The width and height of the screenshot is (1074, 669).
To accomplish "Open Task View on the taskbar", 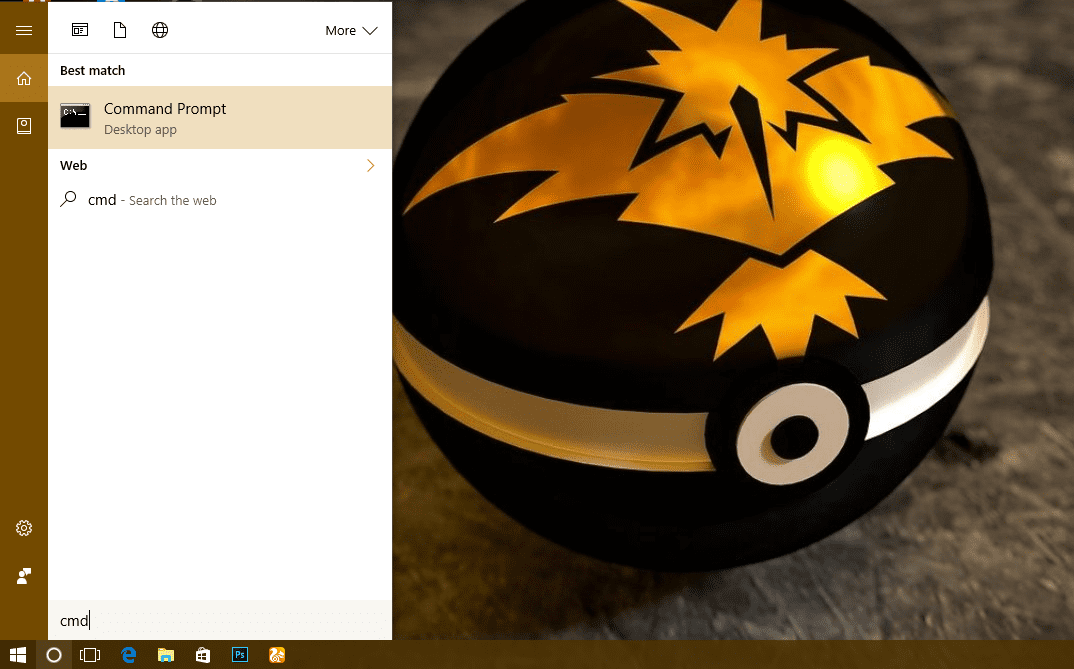I will coord(90,655).
